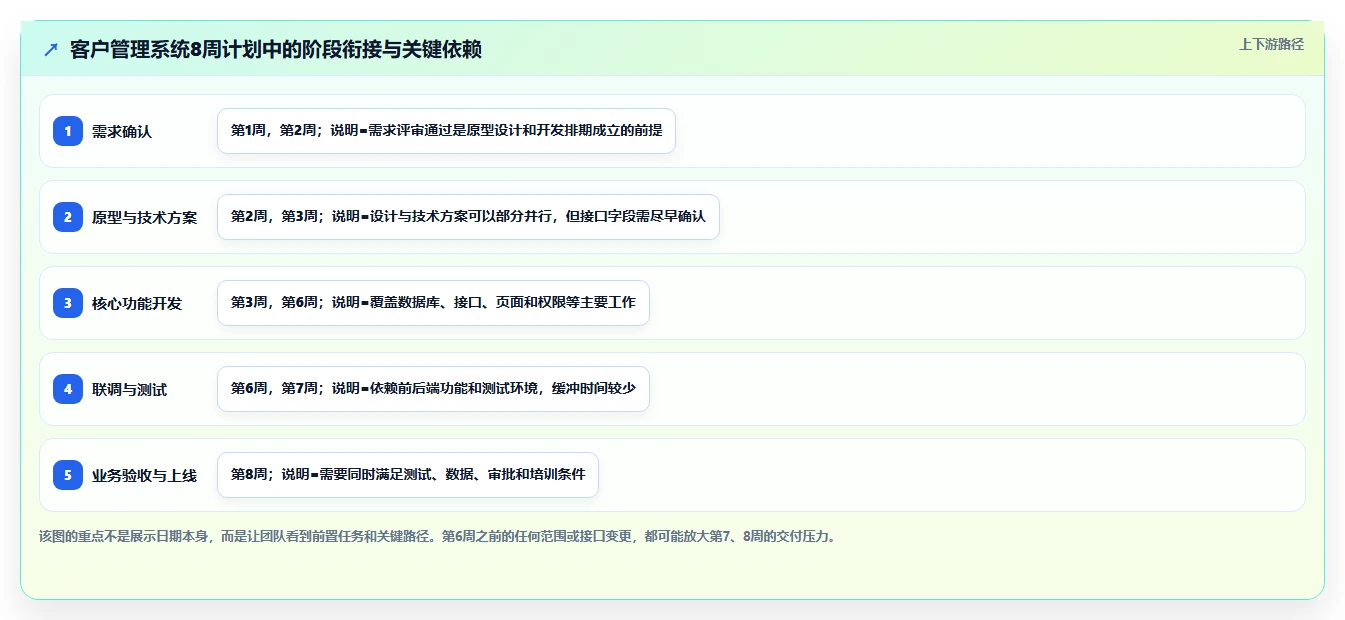Open the 第6周，第7周 description box
Image resolution: width=1345 pixels, height=620 pixels.
tap(433, 389)
